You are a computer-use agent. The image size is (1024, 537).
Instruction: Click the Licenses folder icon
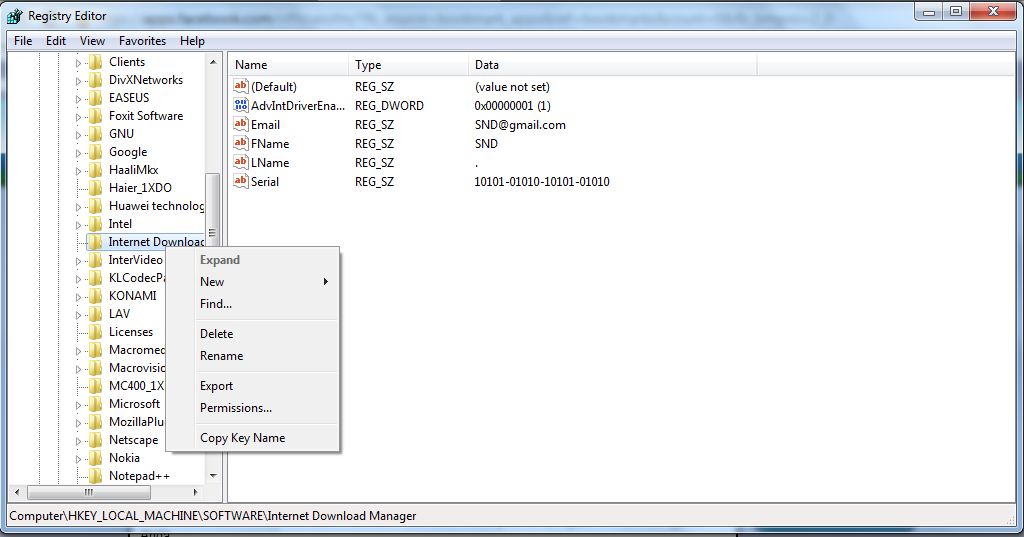pos(95,332)
